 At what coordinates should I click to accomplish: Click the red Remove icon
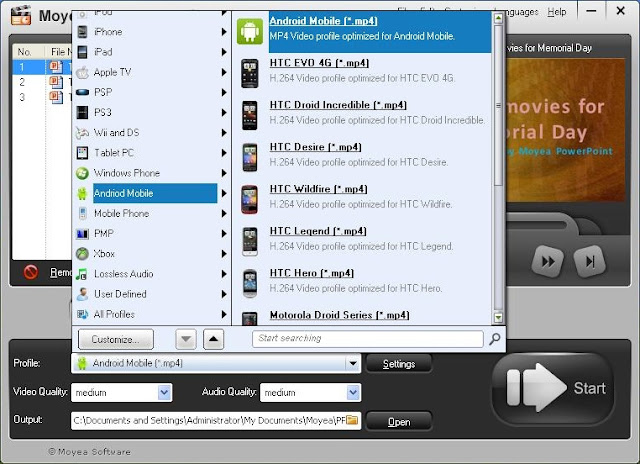(x=31, y=271)
